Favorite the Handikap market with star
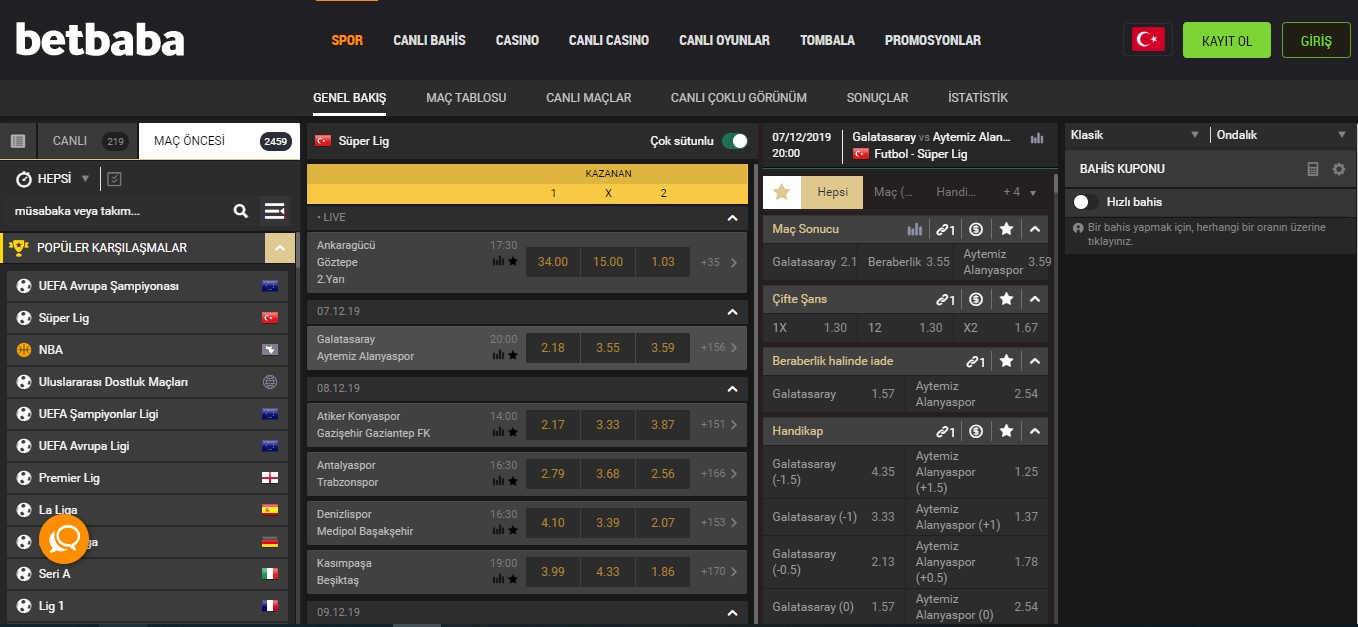 [x=1006, y=431]
